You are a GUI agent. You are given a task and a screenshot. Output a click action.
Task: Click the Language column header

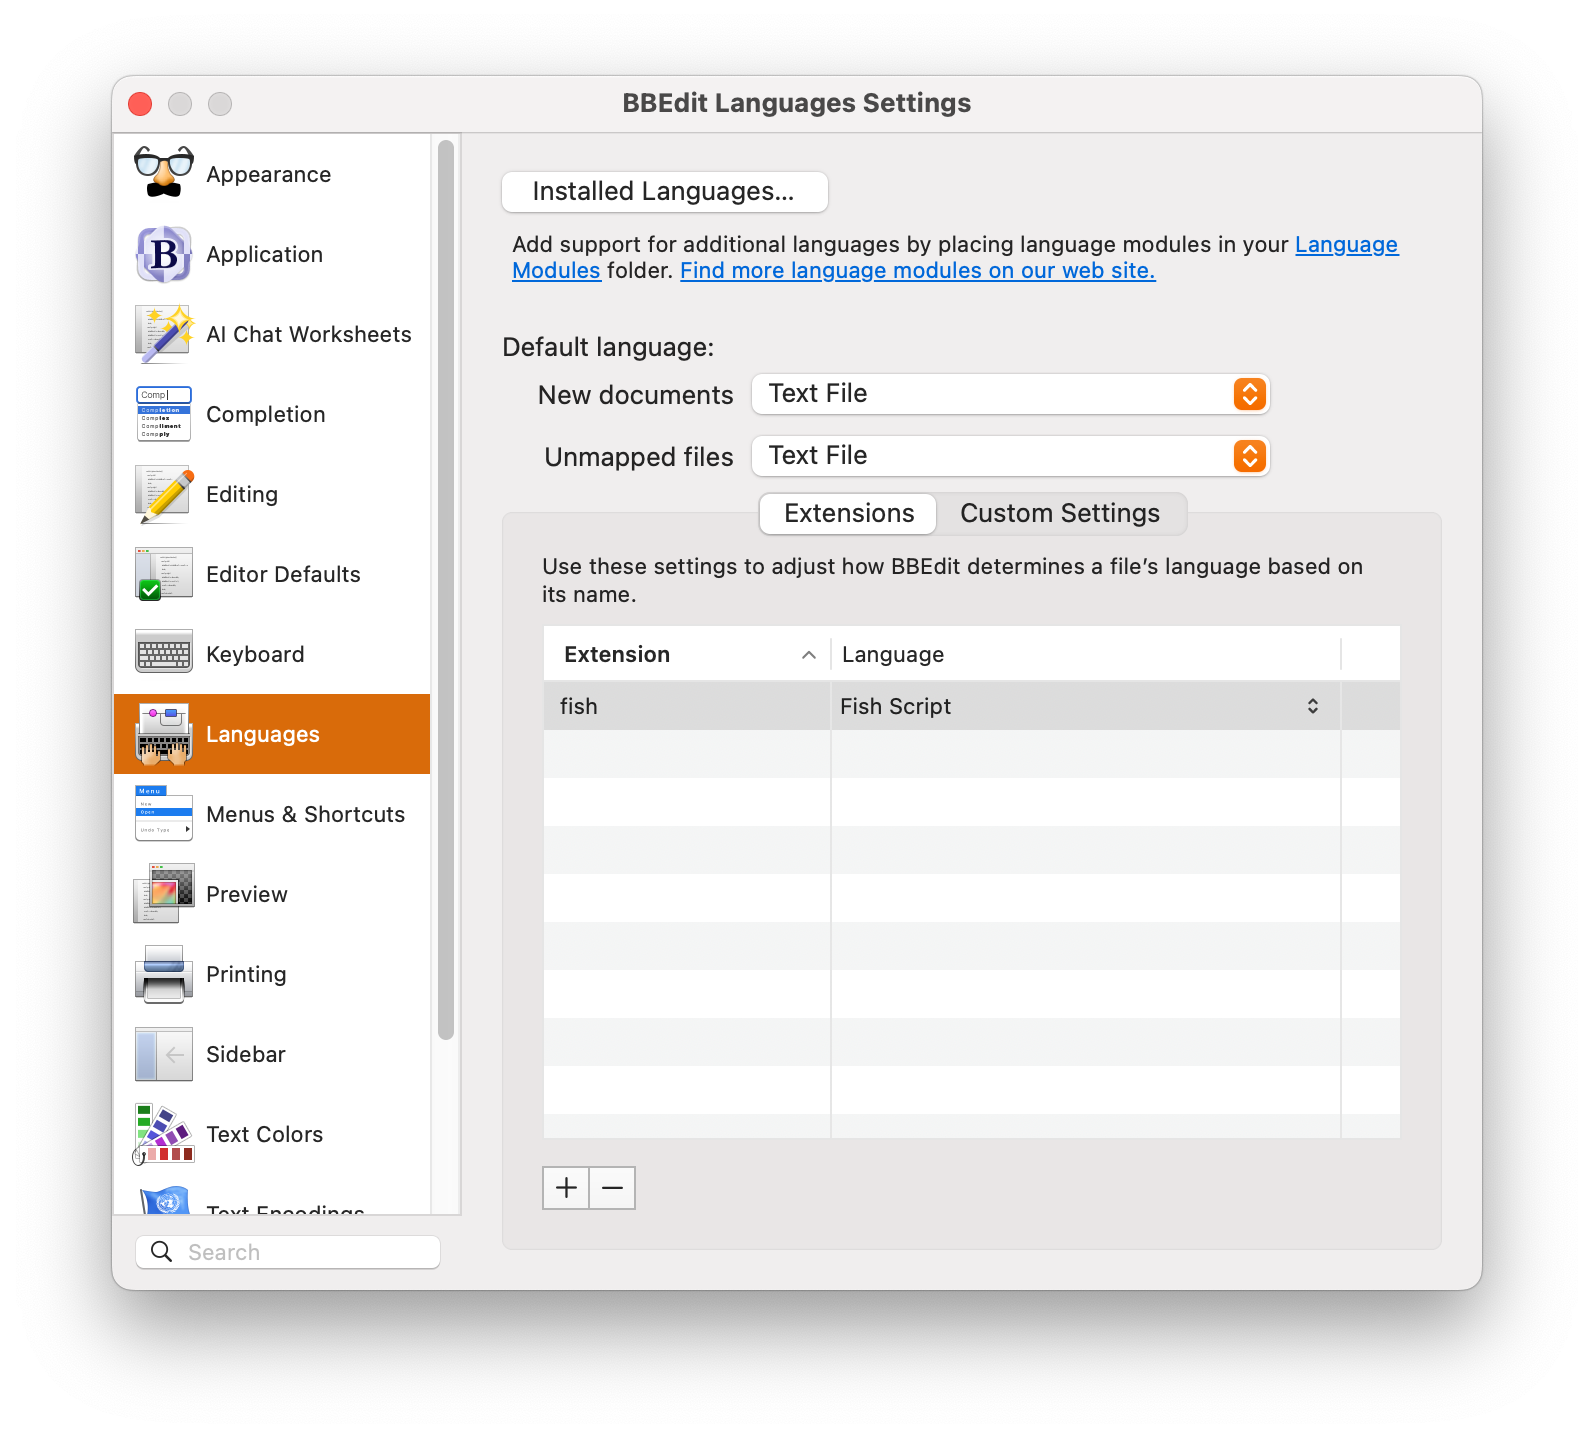coord(1085,654)
